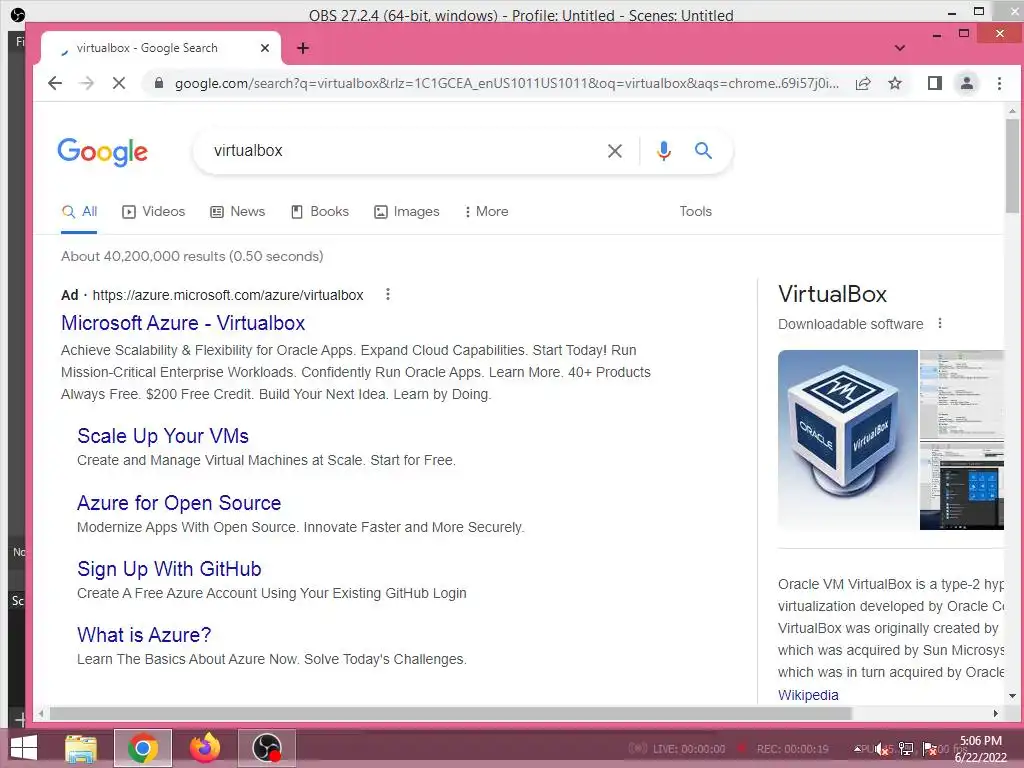Close the virtualbox Google Search tab
The image size is (1024, 768).
[x=264, y=48]
